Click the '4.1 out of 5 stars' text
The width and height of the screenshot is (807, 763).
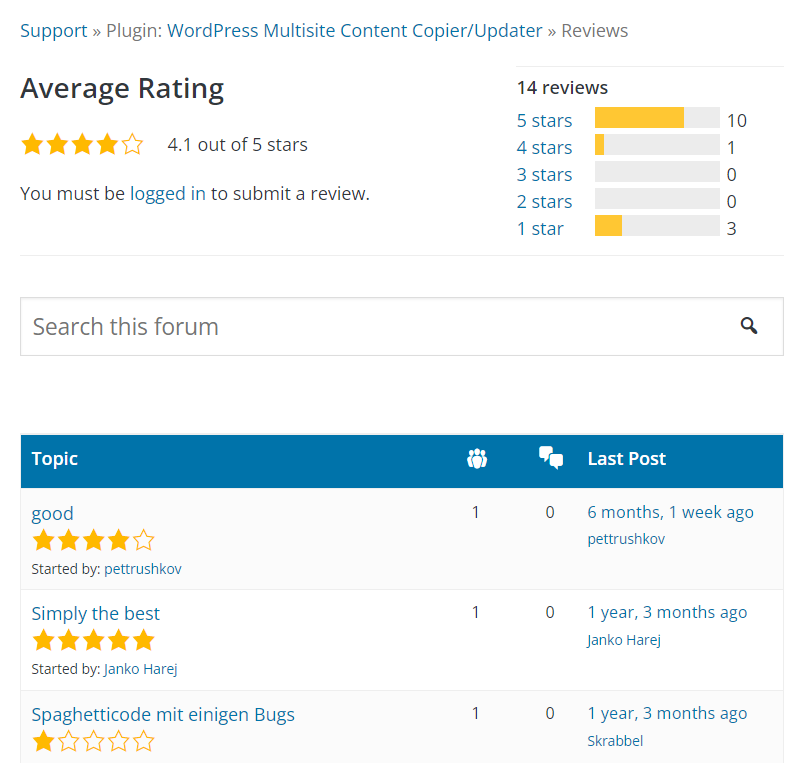tap(237, 145)
